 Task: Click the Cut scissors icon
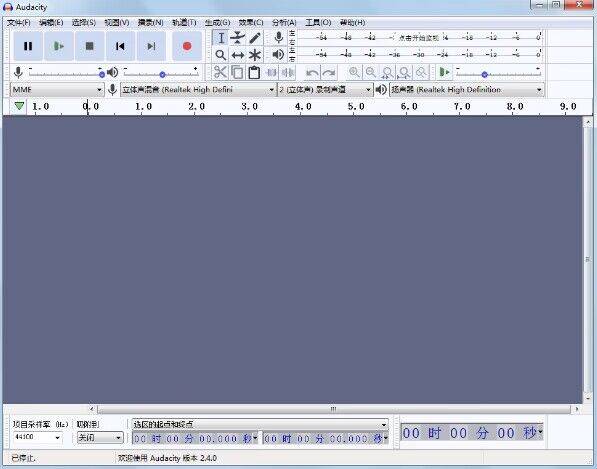(220, 72)
